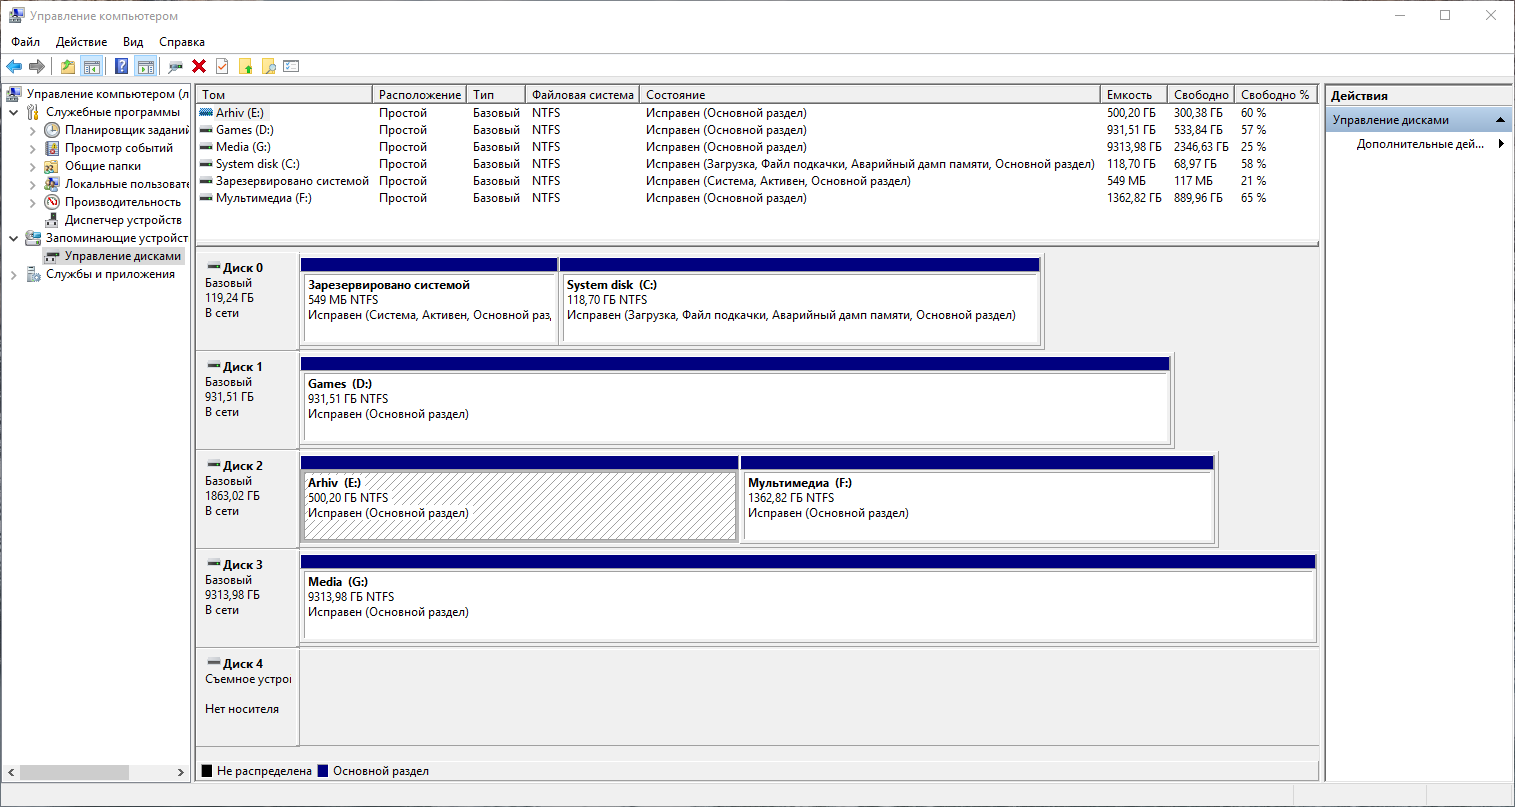Click the 300,38 ГБ free space cell
The image size is (1515, 807).
click(x=1198, y=113)
